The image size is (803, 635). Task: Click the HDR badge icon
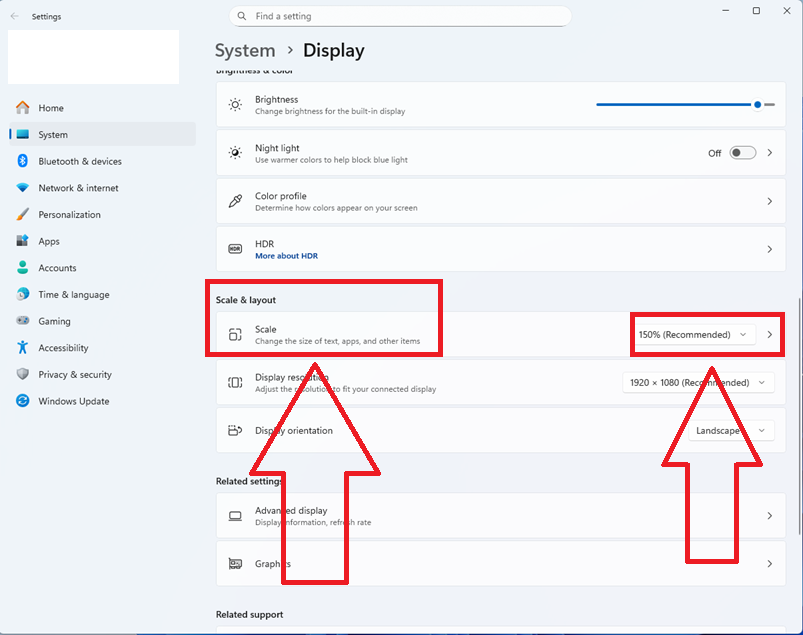click(235, 249)
